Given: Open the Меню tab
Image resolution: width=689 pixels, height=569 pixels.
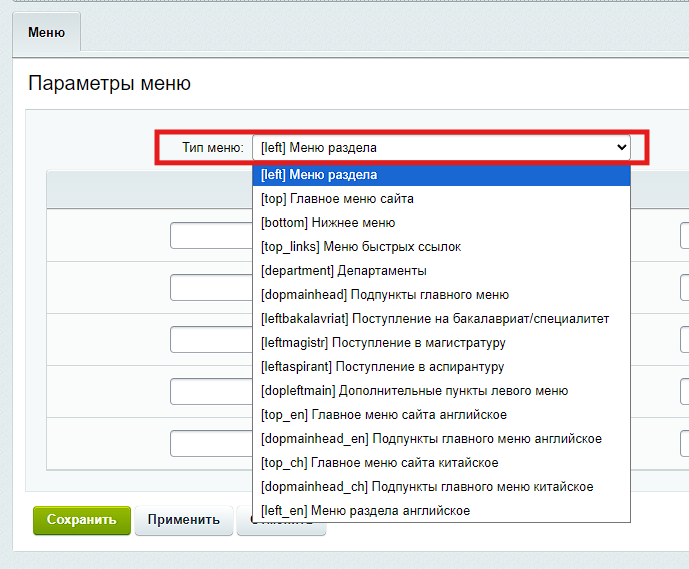Looking at the screenshot, I should pyautogui.click(x=47, y=33).
